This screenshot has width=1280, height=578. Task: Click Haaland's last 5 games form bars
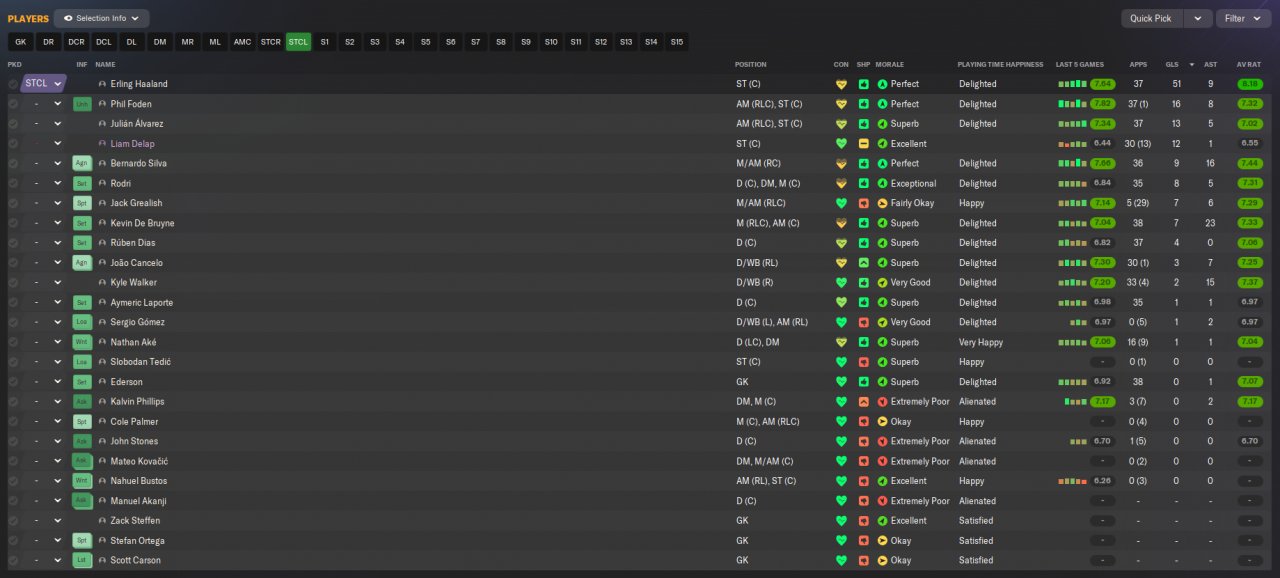point(1073,84)
